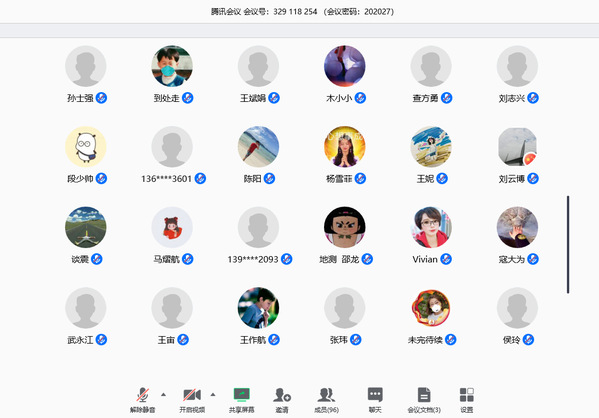599x418 pixels.
Task: Select 段少帅's cartoon avatar
Action: [86, 147]
